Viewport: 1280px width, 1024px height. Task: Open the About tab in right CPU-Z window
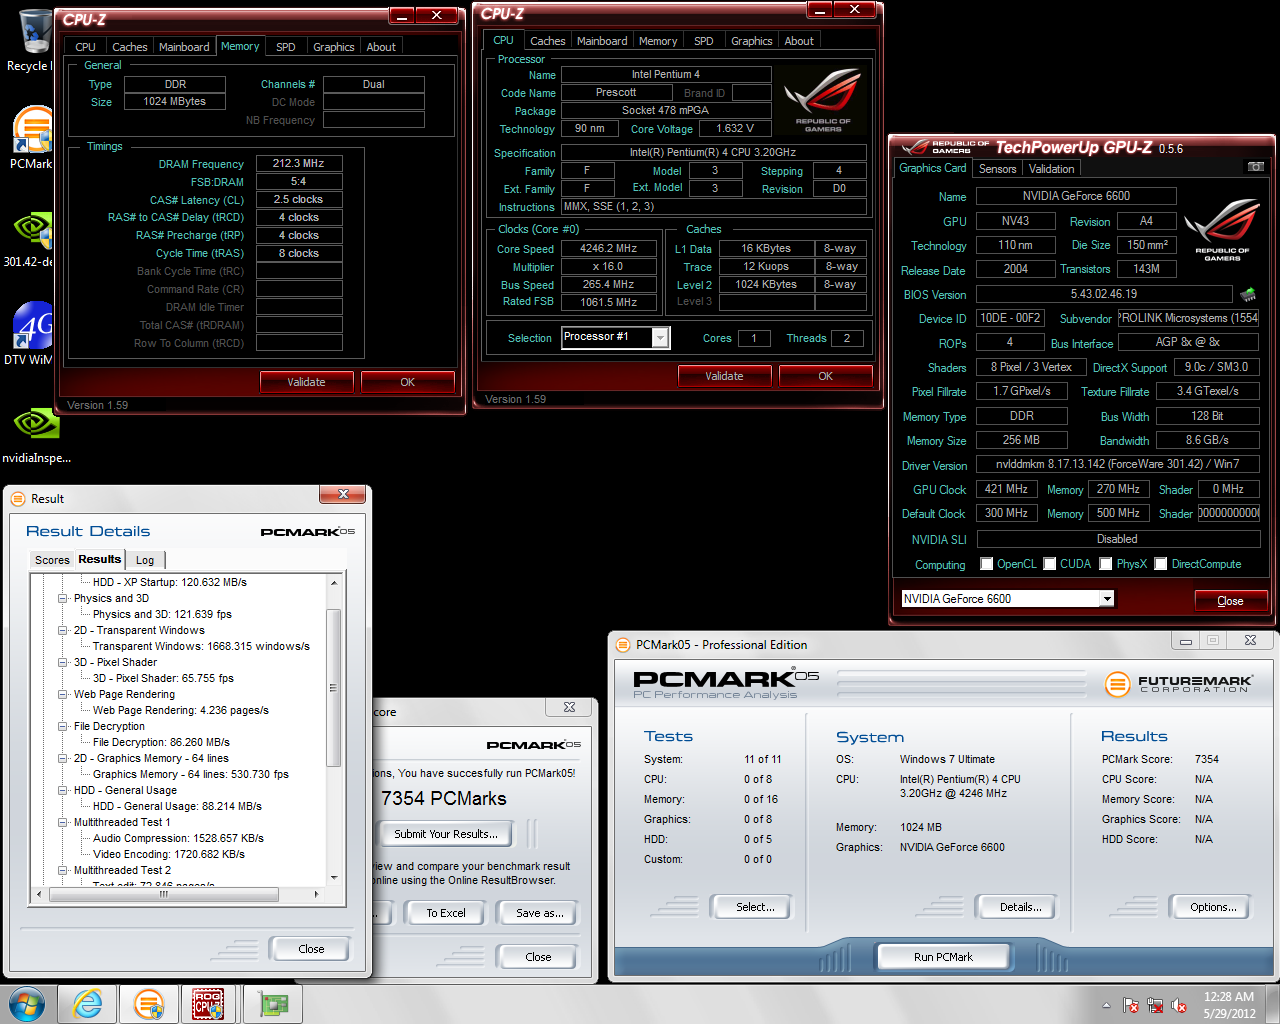(x=799, y=41)
